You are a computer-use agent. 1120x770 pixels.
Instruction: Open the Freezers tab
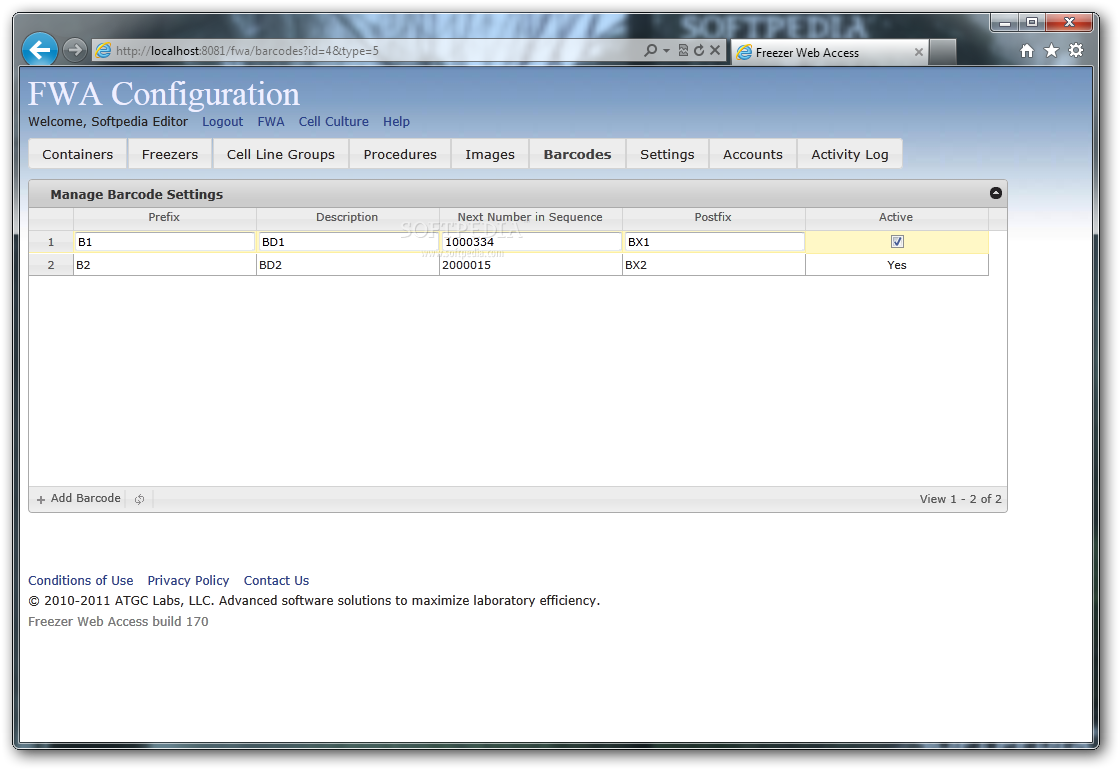pyautogui.click(x=170, y=154)
